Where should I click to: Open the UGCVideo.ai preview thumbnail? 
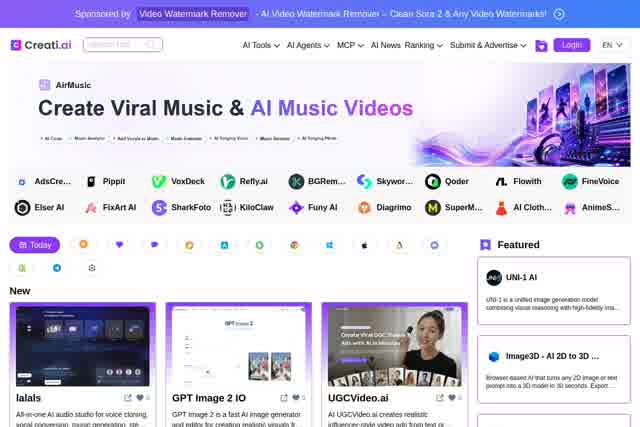[x=395, y=346]
